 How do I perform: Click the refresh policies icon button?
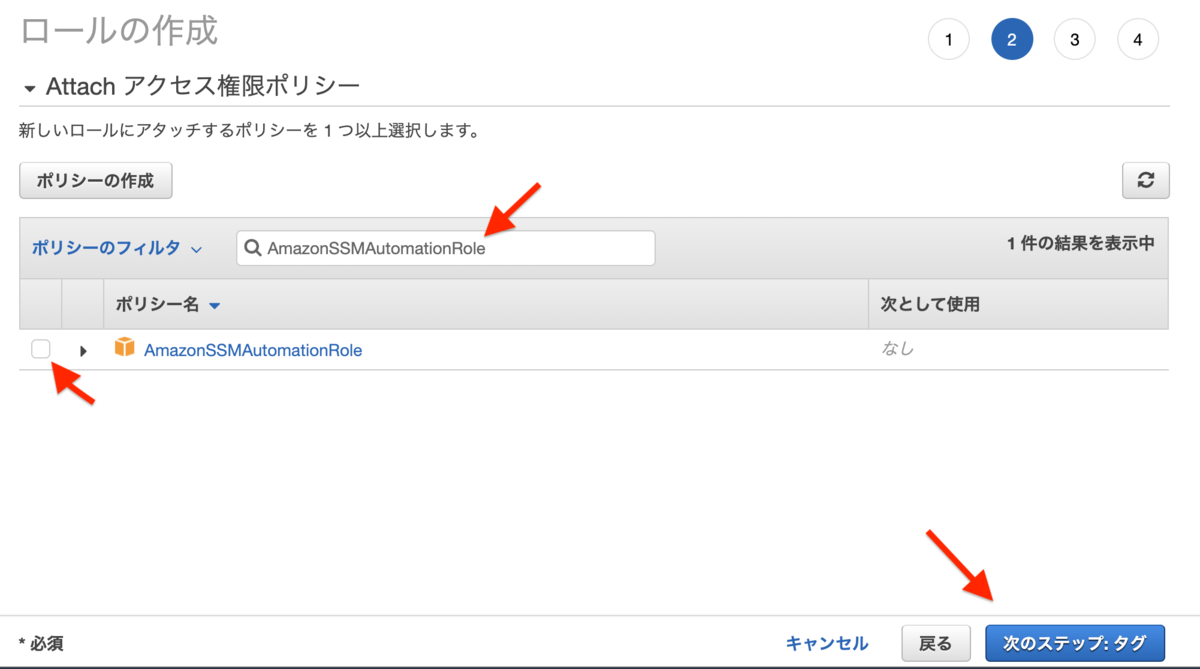1145,181
